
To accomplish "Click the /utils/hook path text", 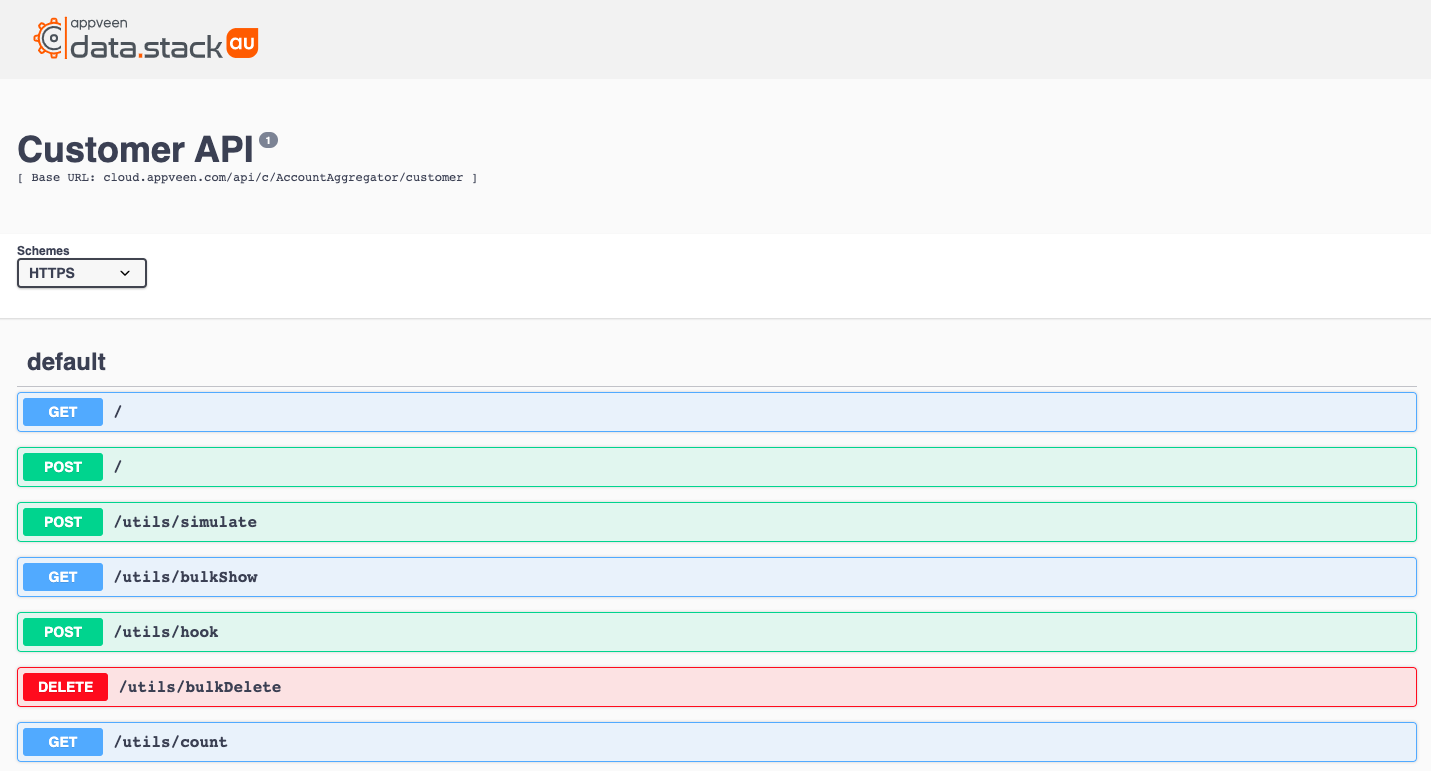I will click(166, 632).
